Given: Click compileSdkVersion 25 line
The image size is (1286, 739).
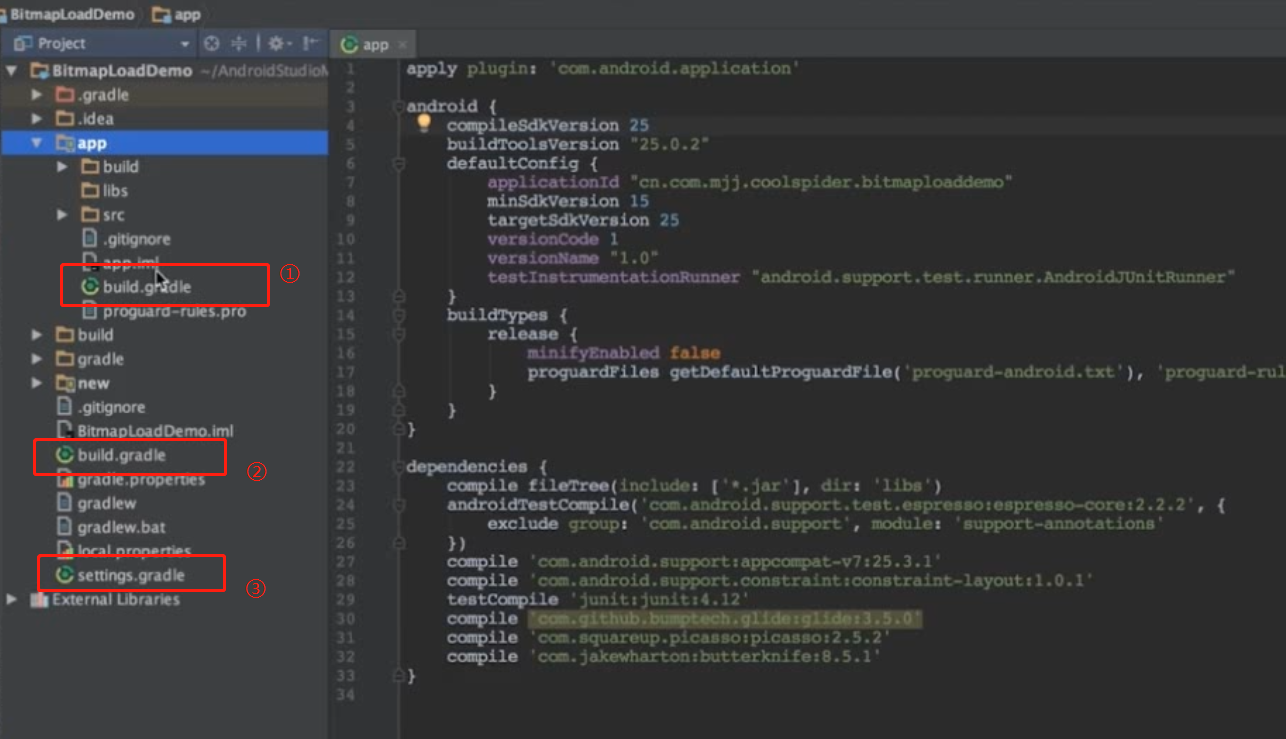Looking at the screenshot, I should pos(548,125).
